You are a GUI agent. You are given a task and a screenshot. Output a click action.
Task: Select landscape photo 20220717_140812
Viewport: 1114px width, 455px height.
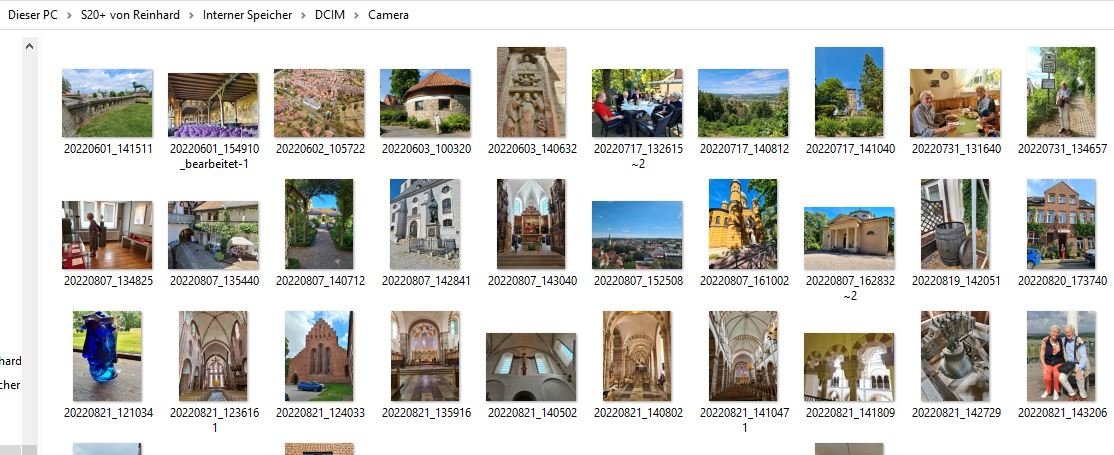pos(743,102)
